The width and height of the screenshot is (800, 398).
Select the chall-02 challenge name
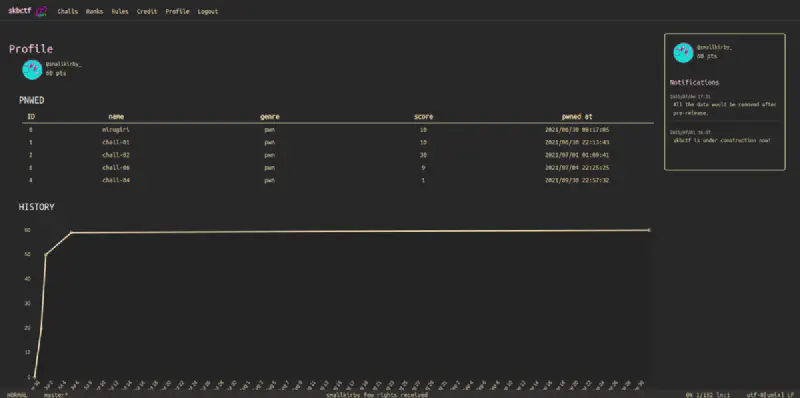point(116,155)
